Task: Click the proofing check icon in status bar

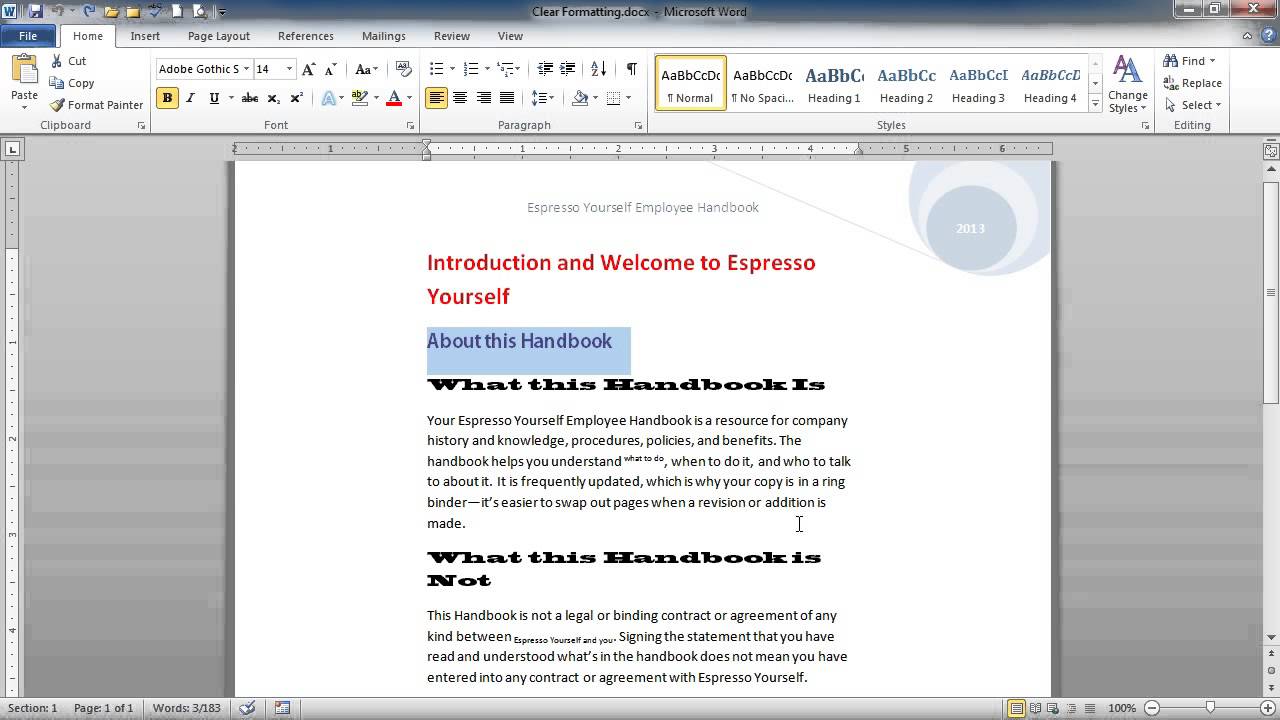Action: tap(247, 708)
